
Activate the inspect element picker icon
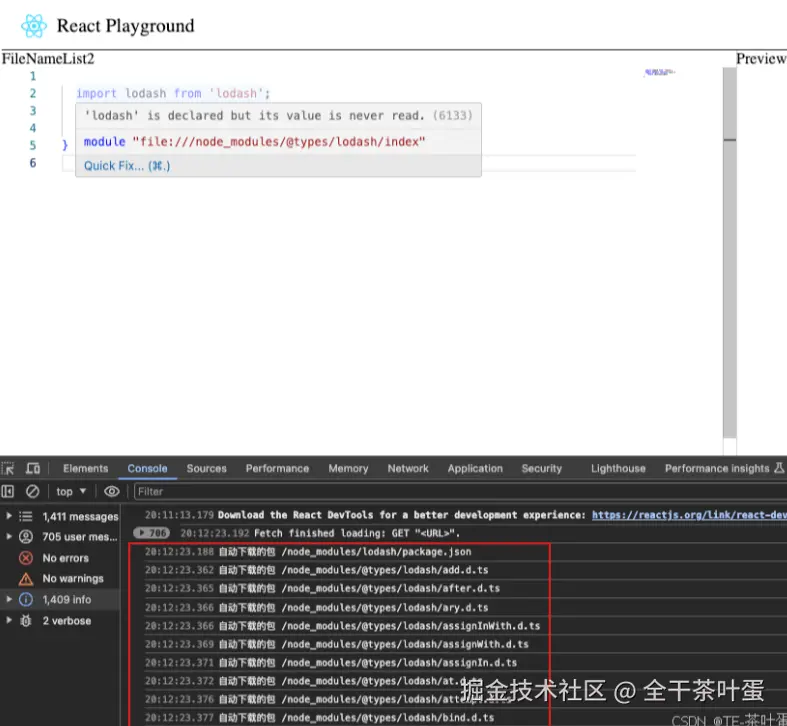click(8, 468)
